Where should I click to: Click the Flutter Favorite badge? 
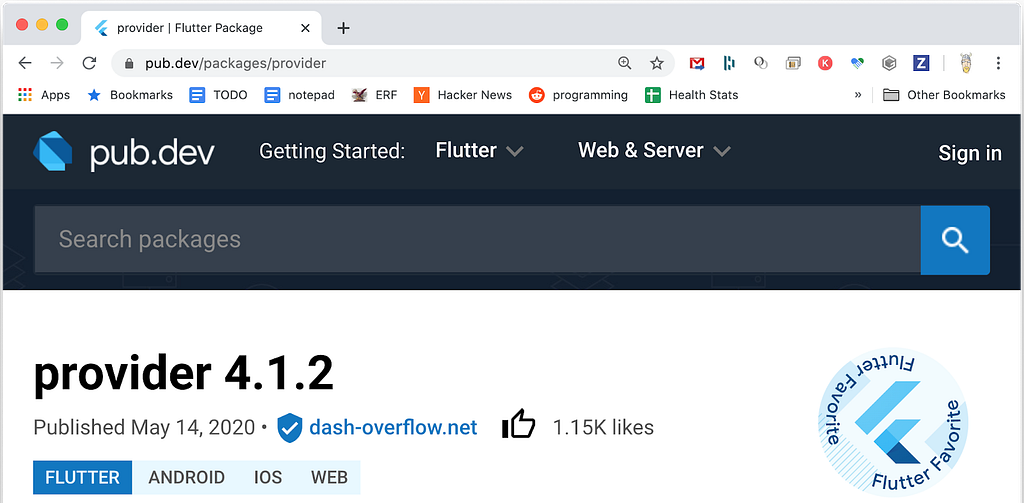893,423
